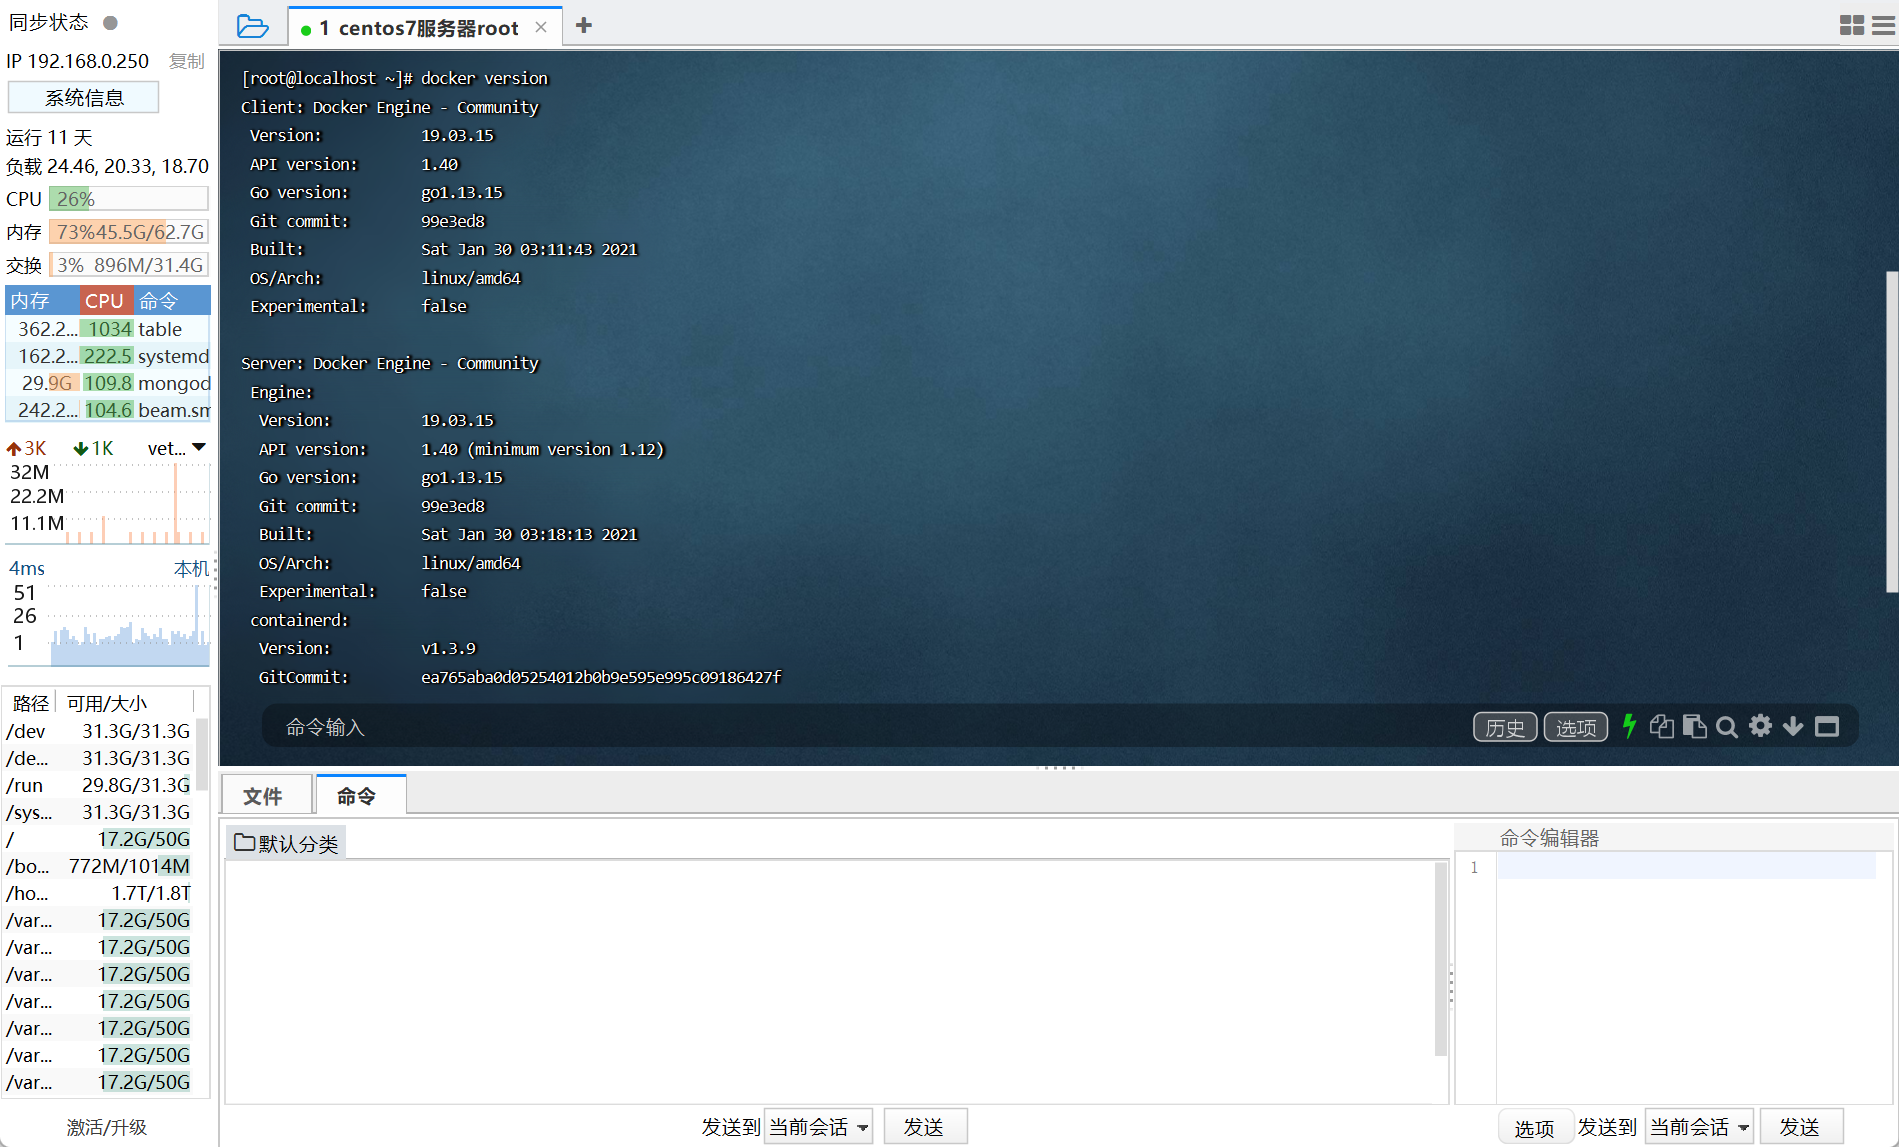The width and height of the screenshot is (1899, 1147).
Task: Open the hamburger main menu
Action: pyautogui.click(x=1884, y=25)
